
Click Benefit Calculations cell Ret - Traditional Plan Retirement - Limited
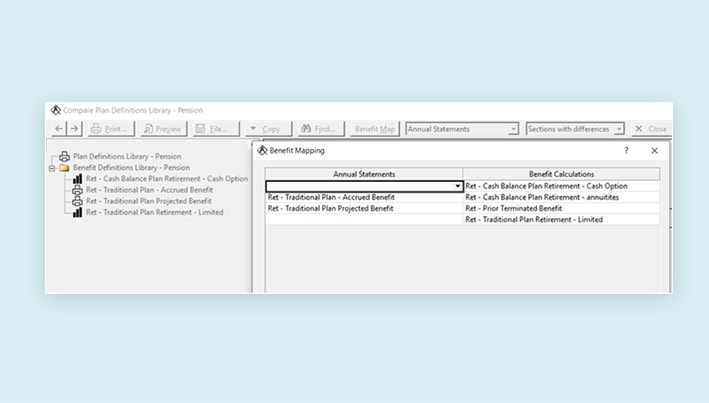561,219
